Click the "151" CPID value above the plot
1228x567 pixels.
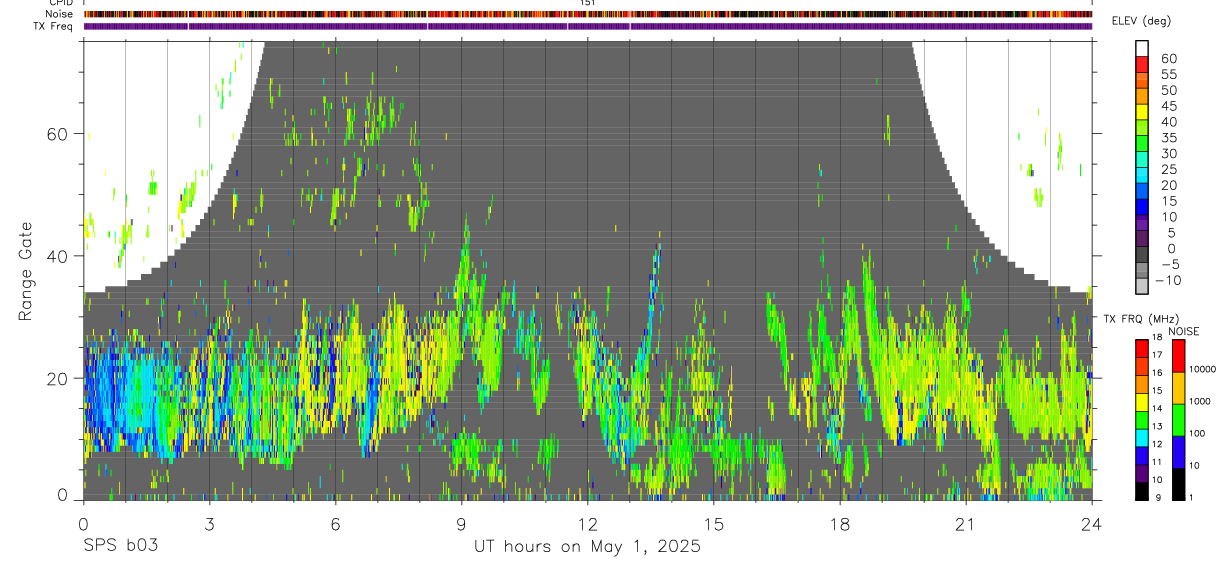pos(588,3)
